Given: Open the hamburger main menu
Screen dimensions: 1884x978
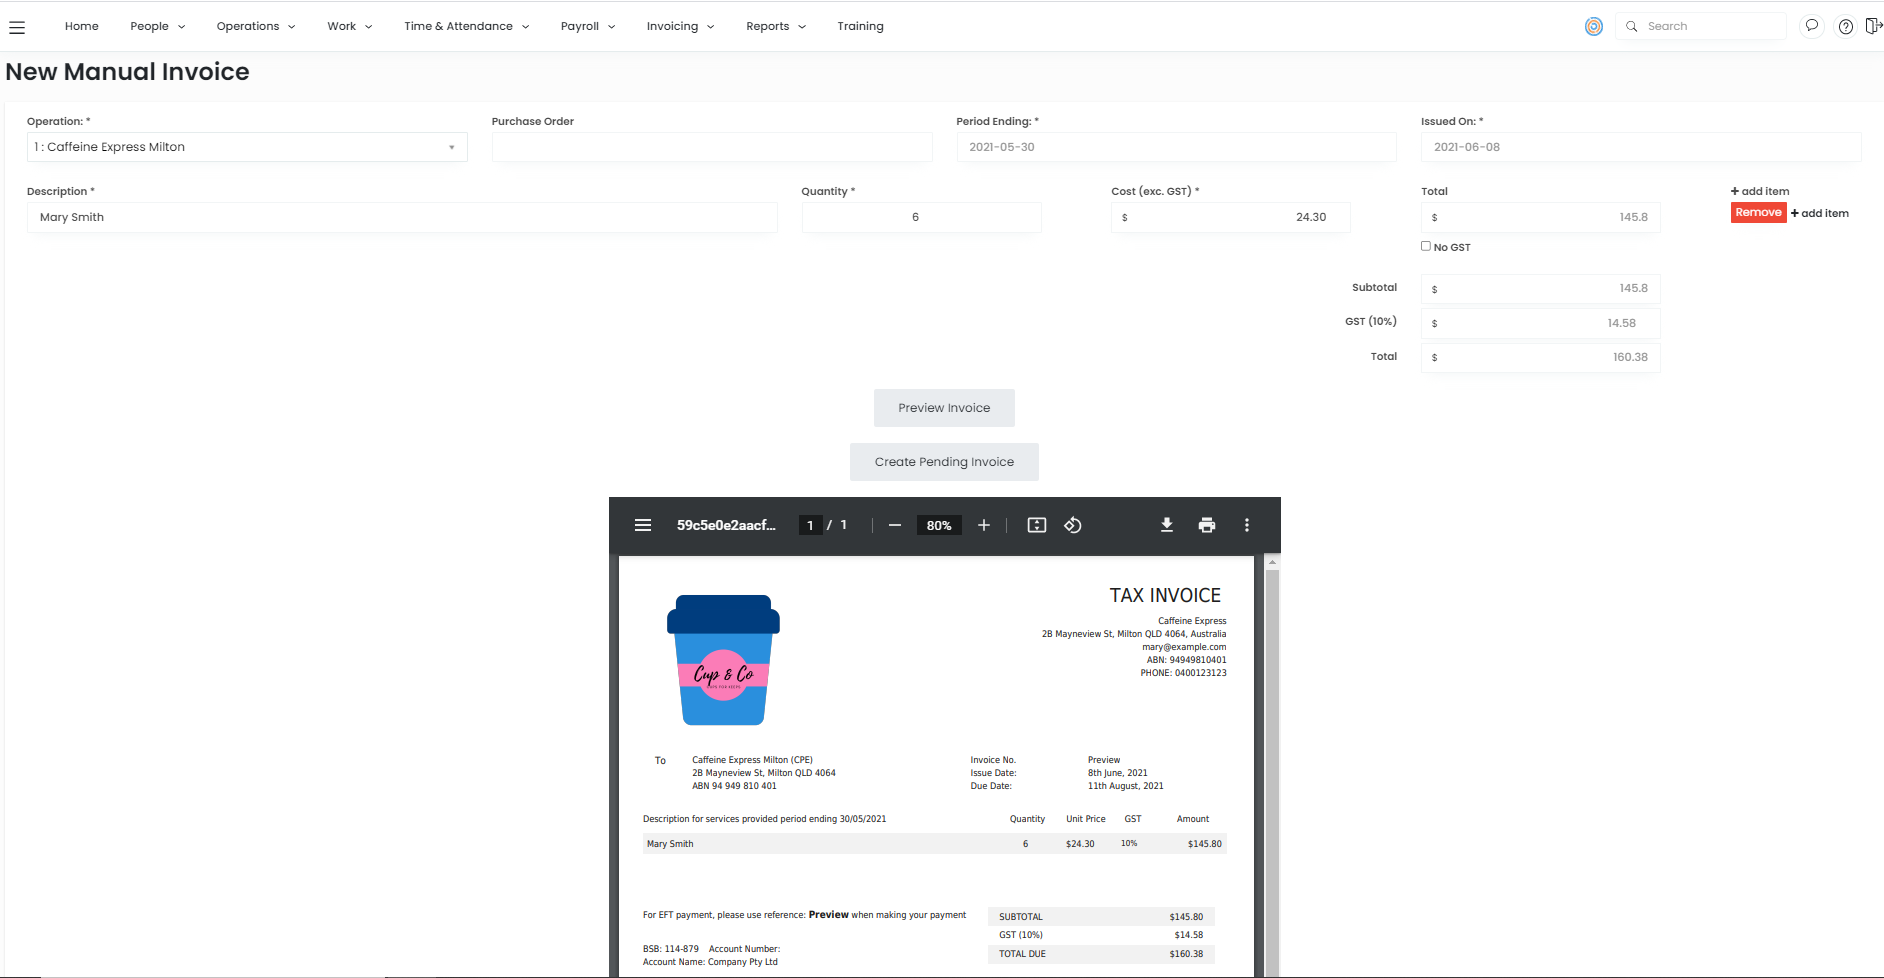Looking at the screenshot, I should click(x=17, y=27).
